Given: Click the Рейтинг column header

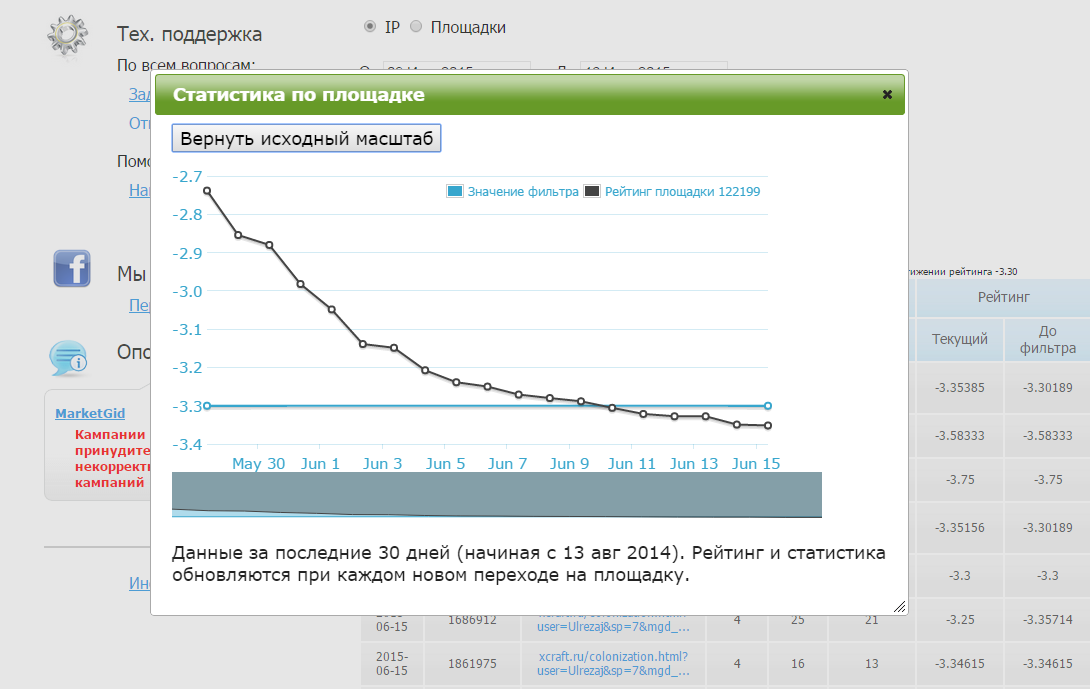Looking at the screenshot, I should pyautogui.click(x=1003, y=298).
